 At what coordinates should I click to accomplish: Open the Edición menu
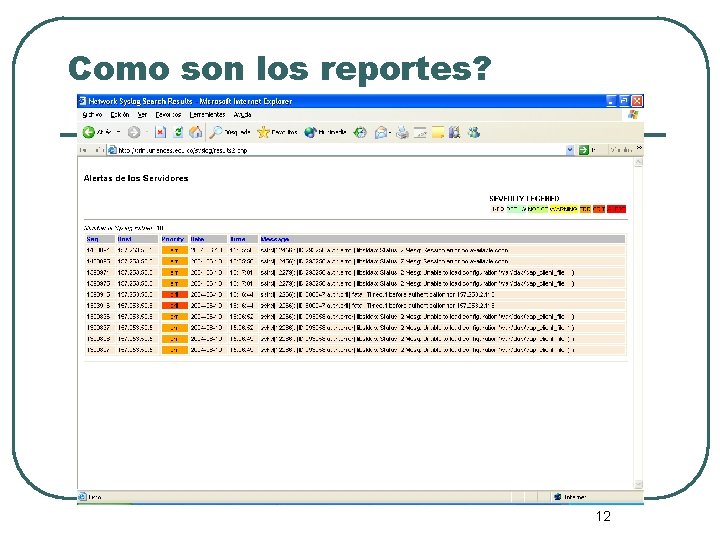tap(119, 114)
